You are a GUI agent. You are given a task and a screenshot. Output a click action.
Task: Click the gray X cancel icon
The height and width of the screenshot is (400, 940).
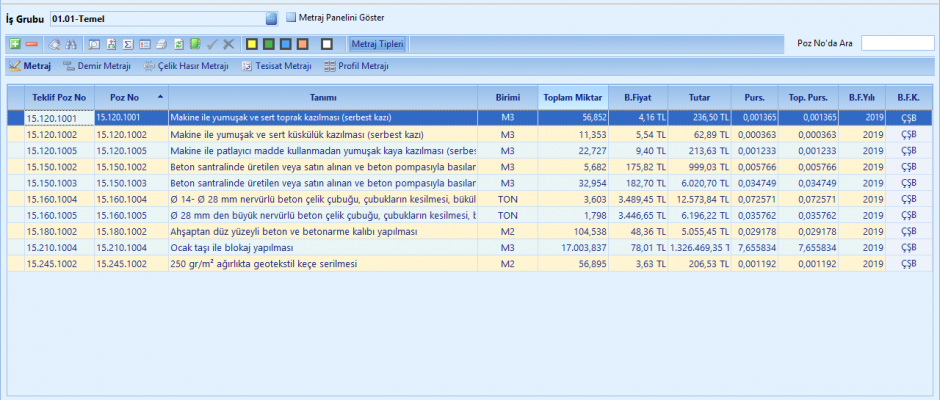point(229,44)
